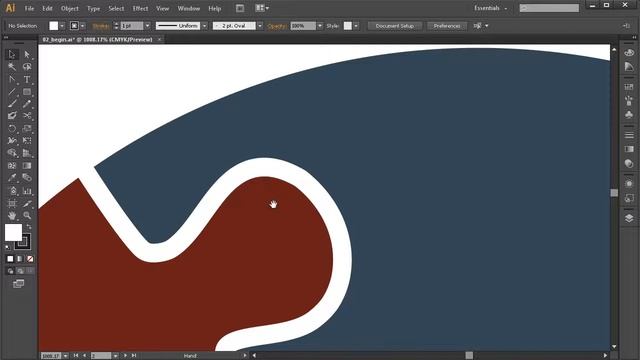Open the Stroke panel icon
Screen dimensions: 640x360
(629, 135)
